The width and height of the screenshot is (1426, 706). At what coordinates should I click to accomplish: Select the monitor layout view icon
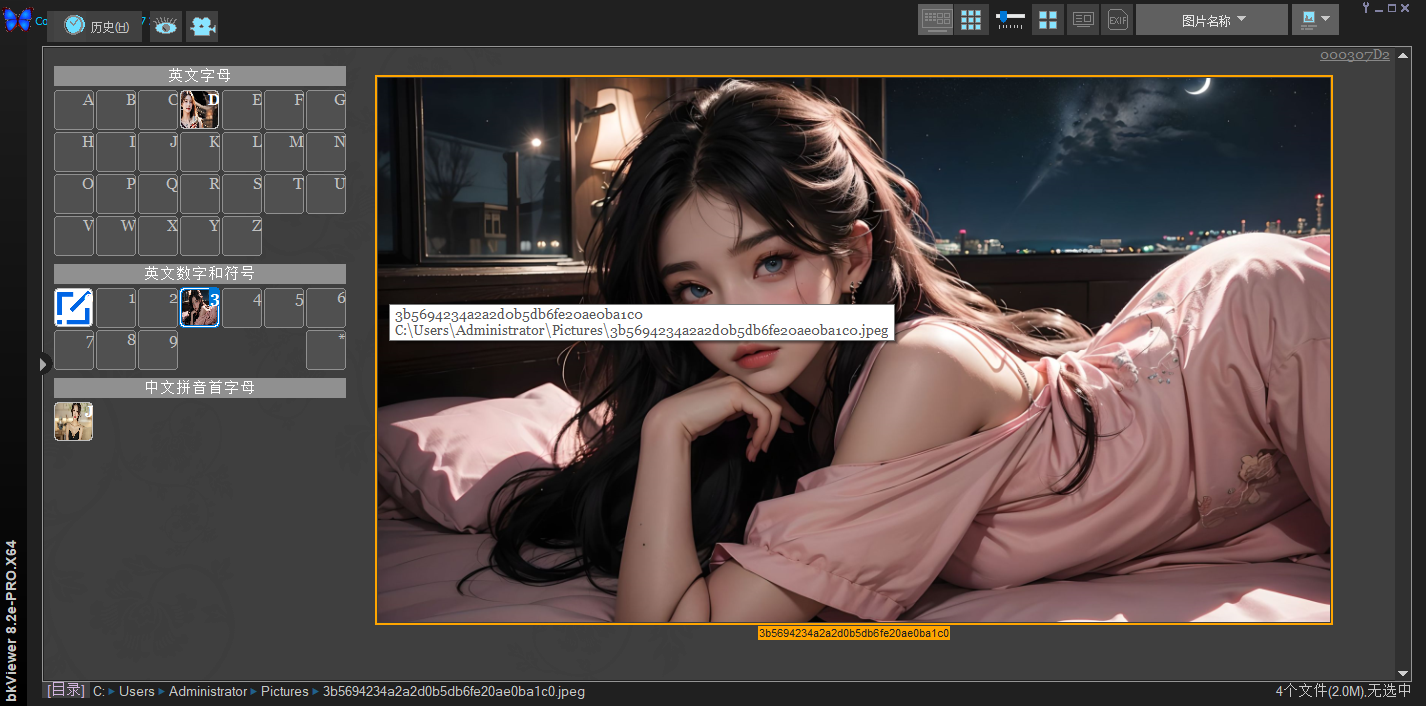pos(937,18)
